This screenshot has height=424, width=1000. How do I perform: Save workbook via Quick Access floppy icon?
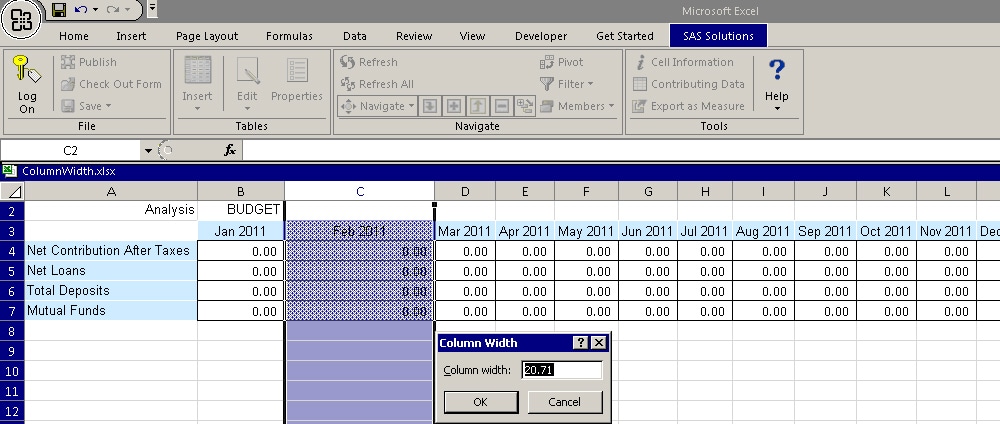(59, 10)
